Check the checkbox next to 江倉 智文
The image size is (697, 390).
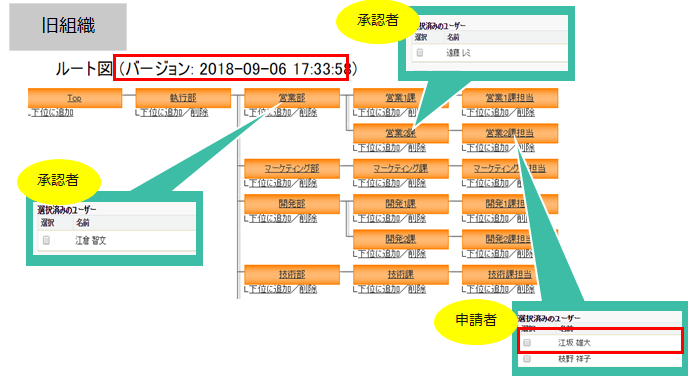[46, 241]
